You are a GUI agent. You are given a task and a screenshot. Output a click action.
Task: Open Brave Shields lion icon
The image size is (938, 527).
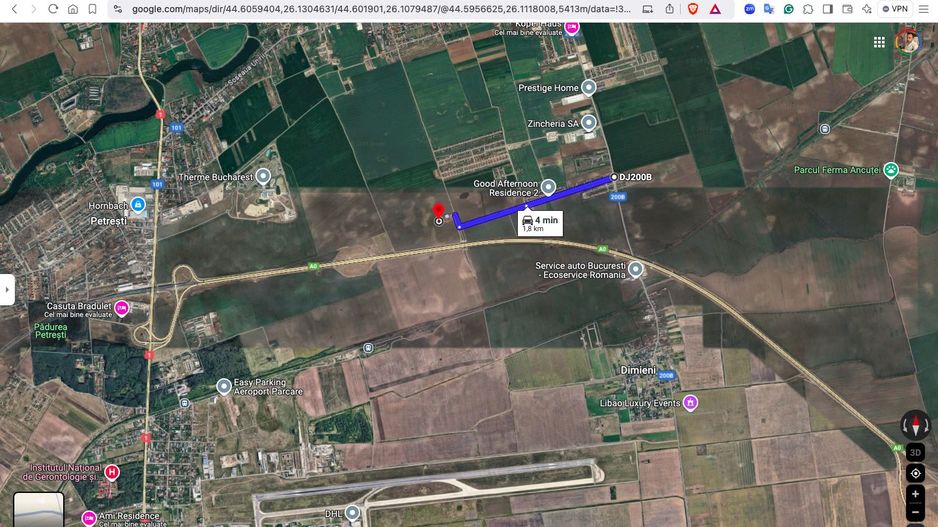click(x=693, y=9)
